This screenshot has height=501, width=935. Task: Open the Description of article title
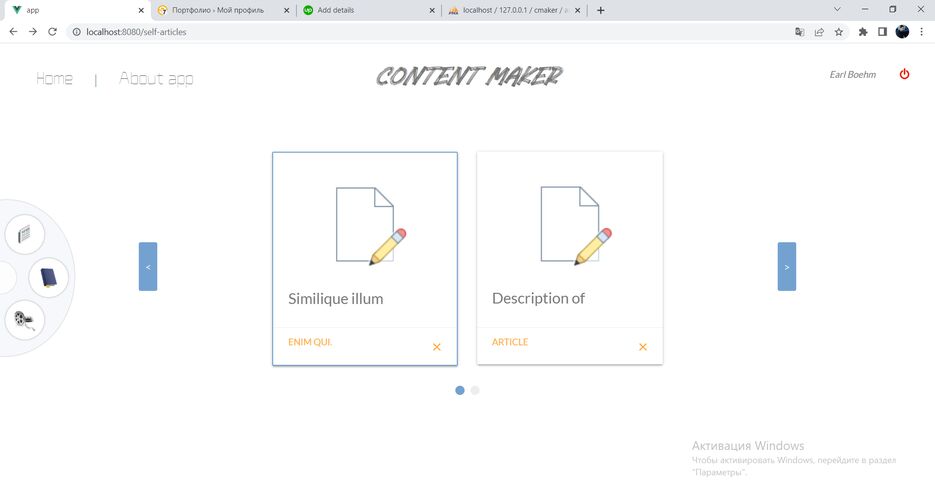tap(538, 298)
